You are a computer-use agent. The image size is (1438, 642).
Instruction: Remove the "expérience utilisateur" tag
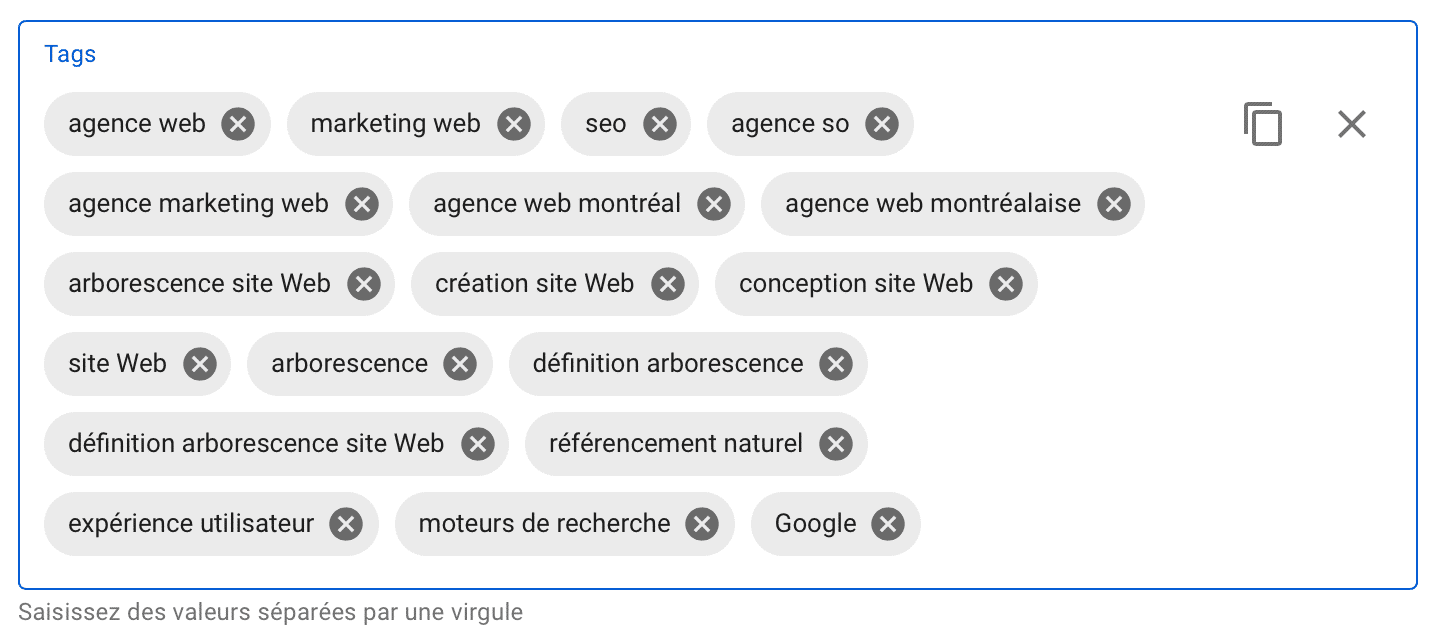(x=346, y=524)
